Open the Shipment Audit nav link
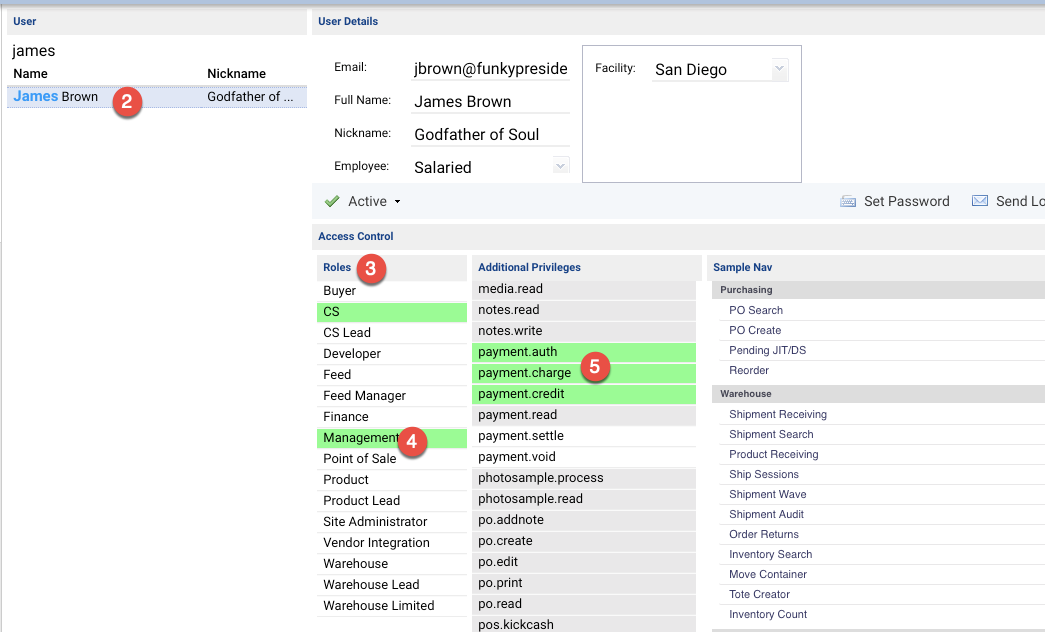Viewport: 1045px width, 632px height. click(766, 514)
